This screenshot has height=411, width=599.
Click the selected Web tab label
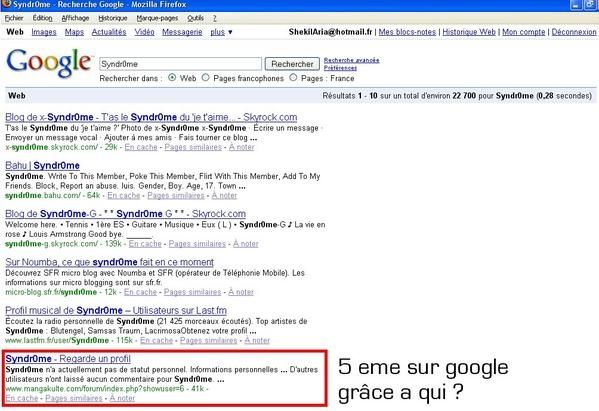pos(15,32)
